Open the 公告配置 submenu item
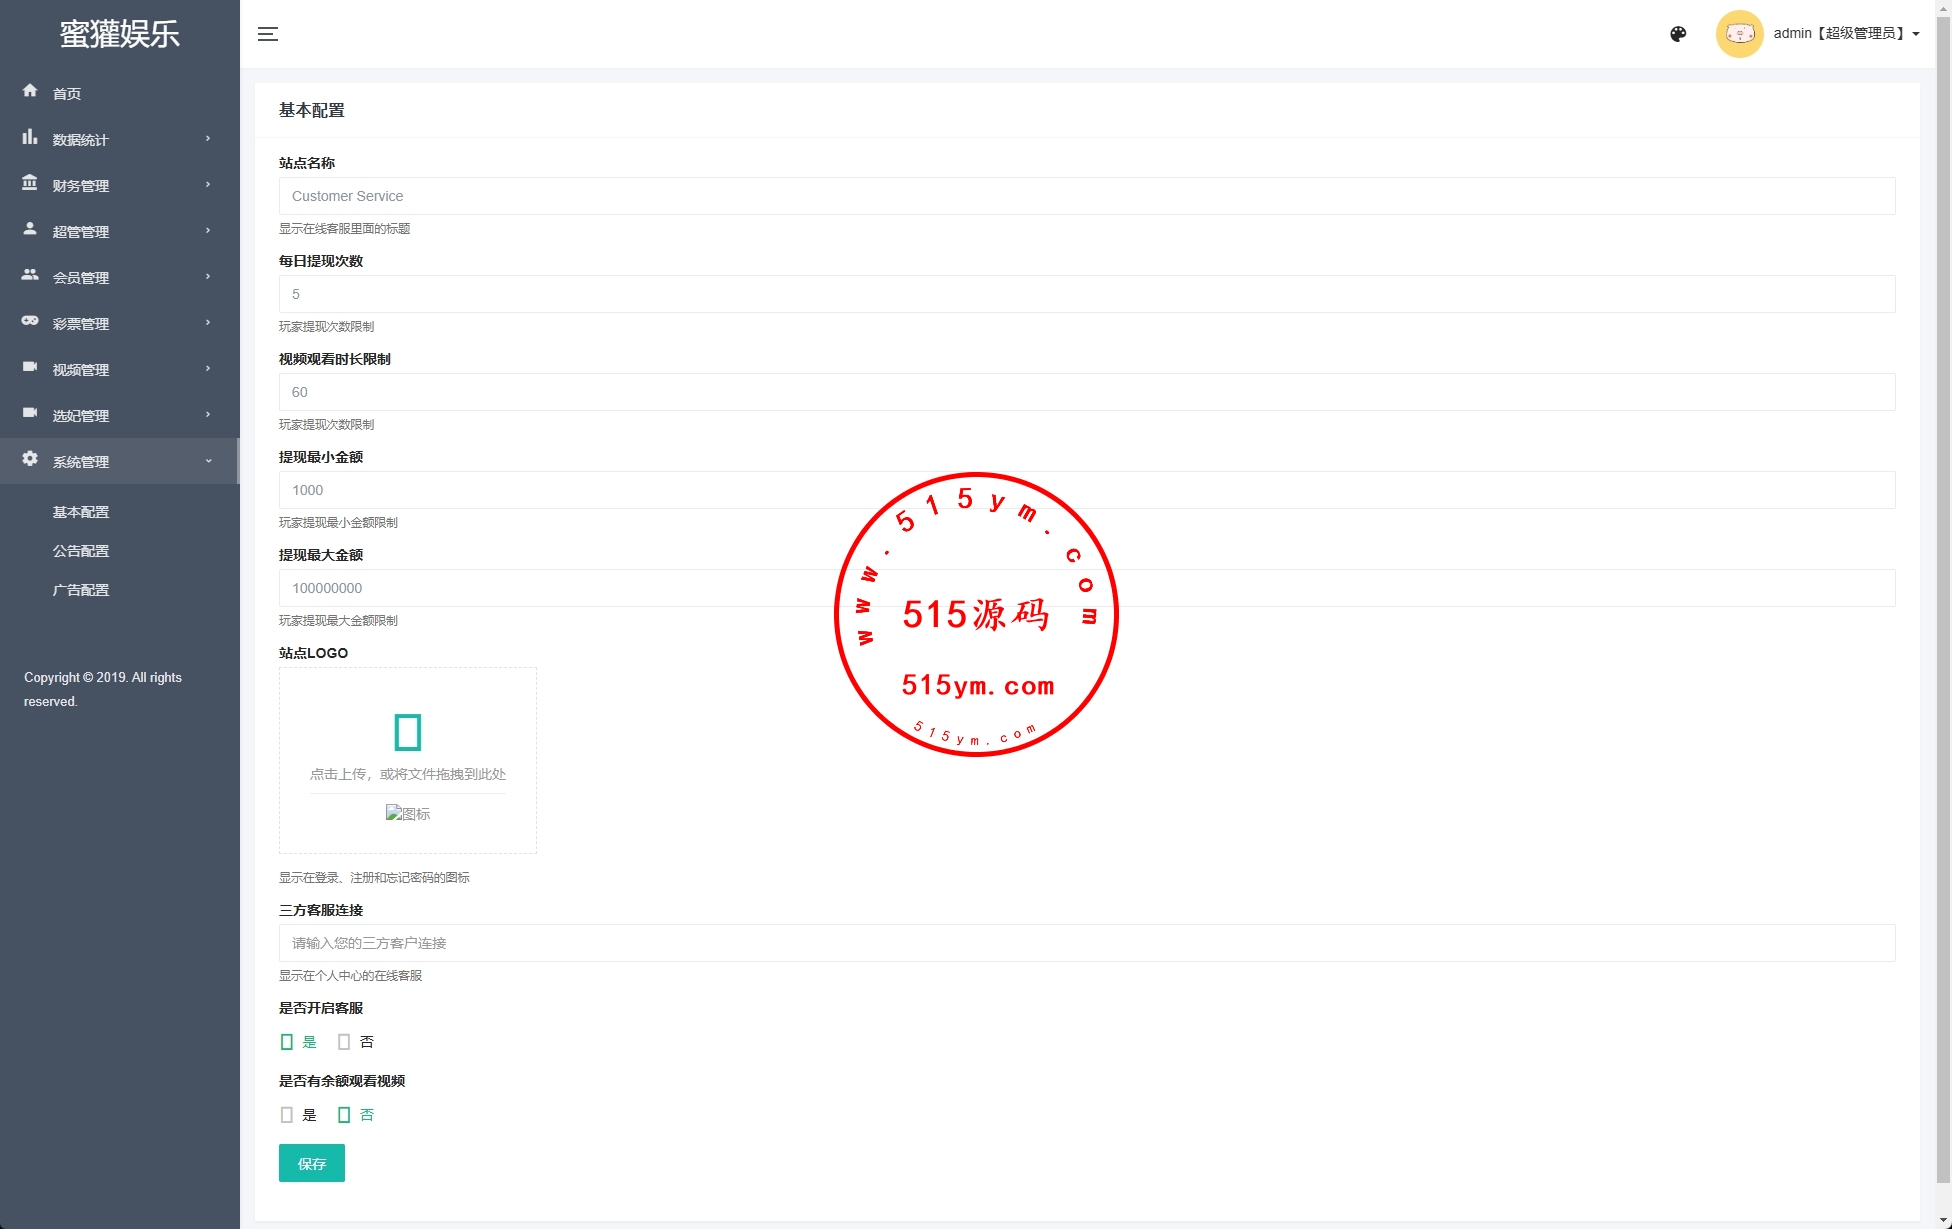The height and width of the screenshot is (1229, 1952). 81,551
